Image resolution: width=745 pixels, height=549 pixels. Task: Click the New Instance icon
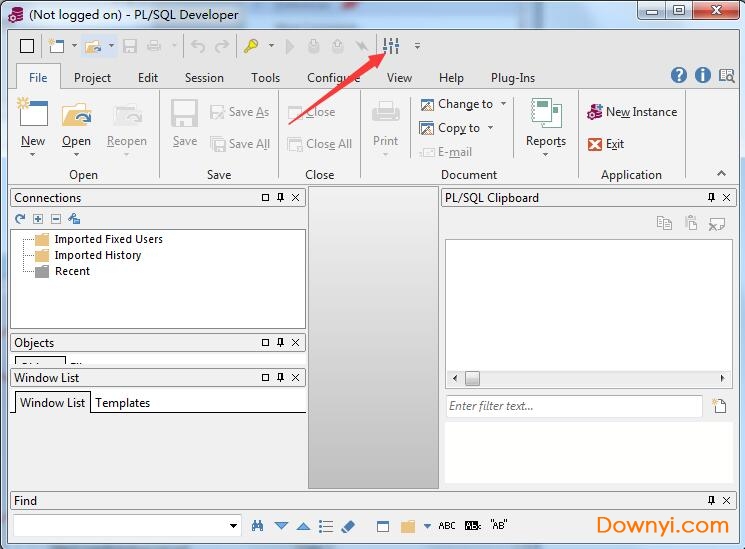pos(595,112)
